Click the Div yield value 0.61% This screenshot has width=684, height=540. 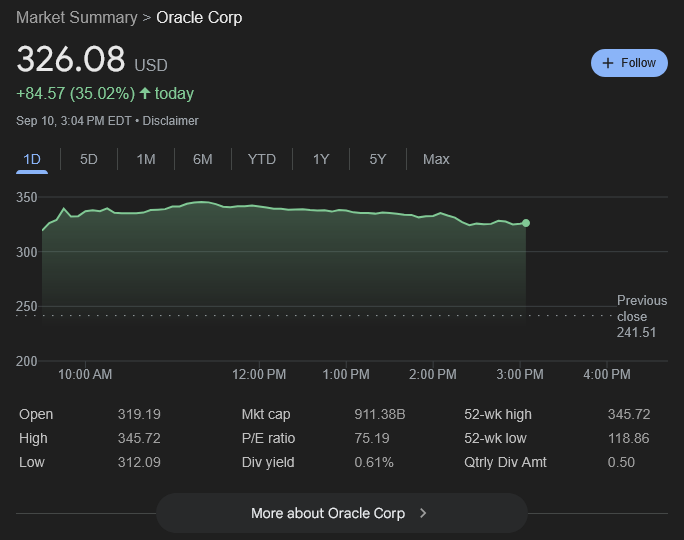(x=374, y=462)
